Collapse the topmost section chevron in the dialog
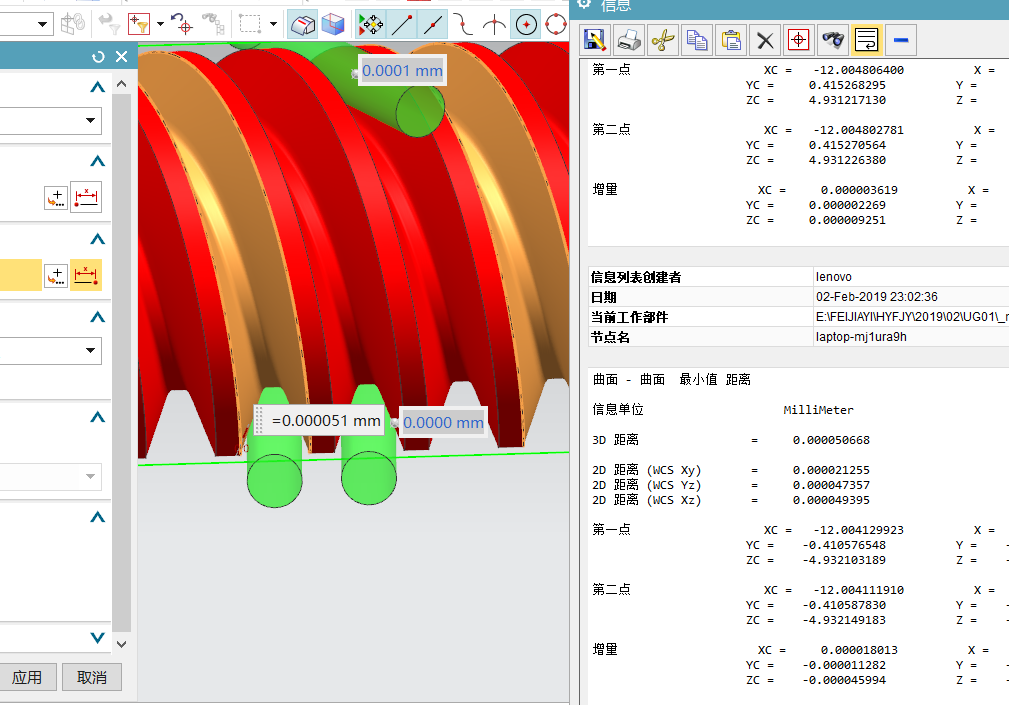The height and width of the screenshot is (705, 1009). (97, 86)
